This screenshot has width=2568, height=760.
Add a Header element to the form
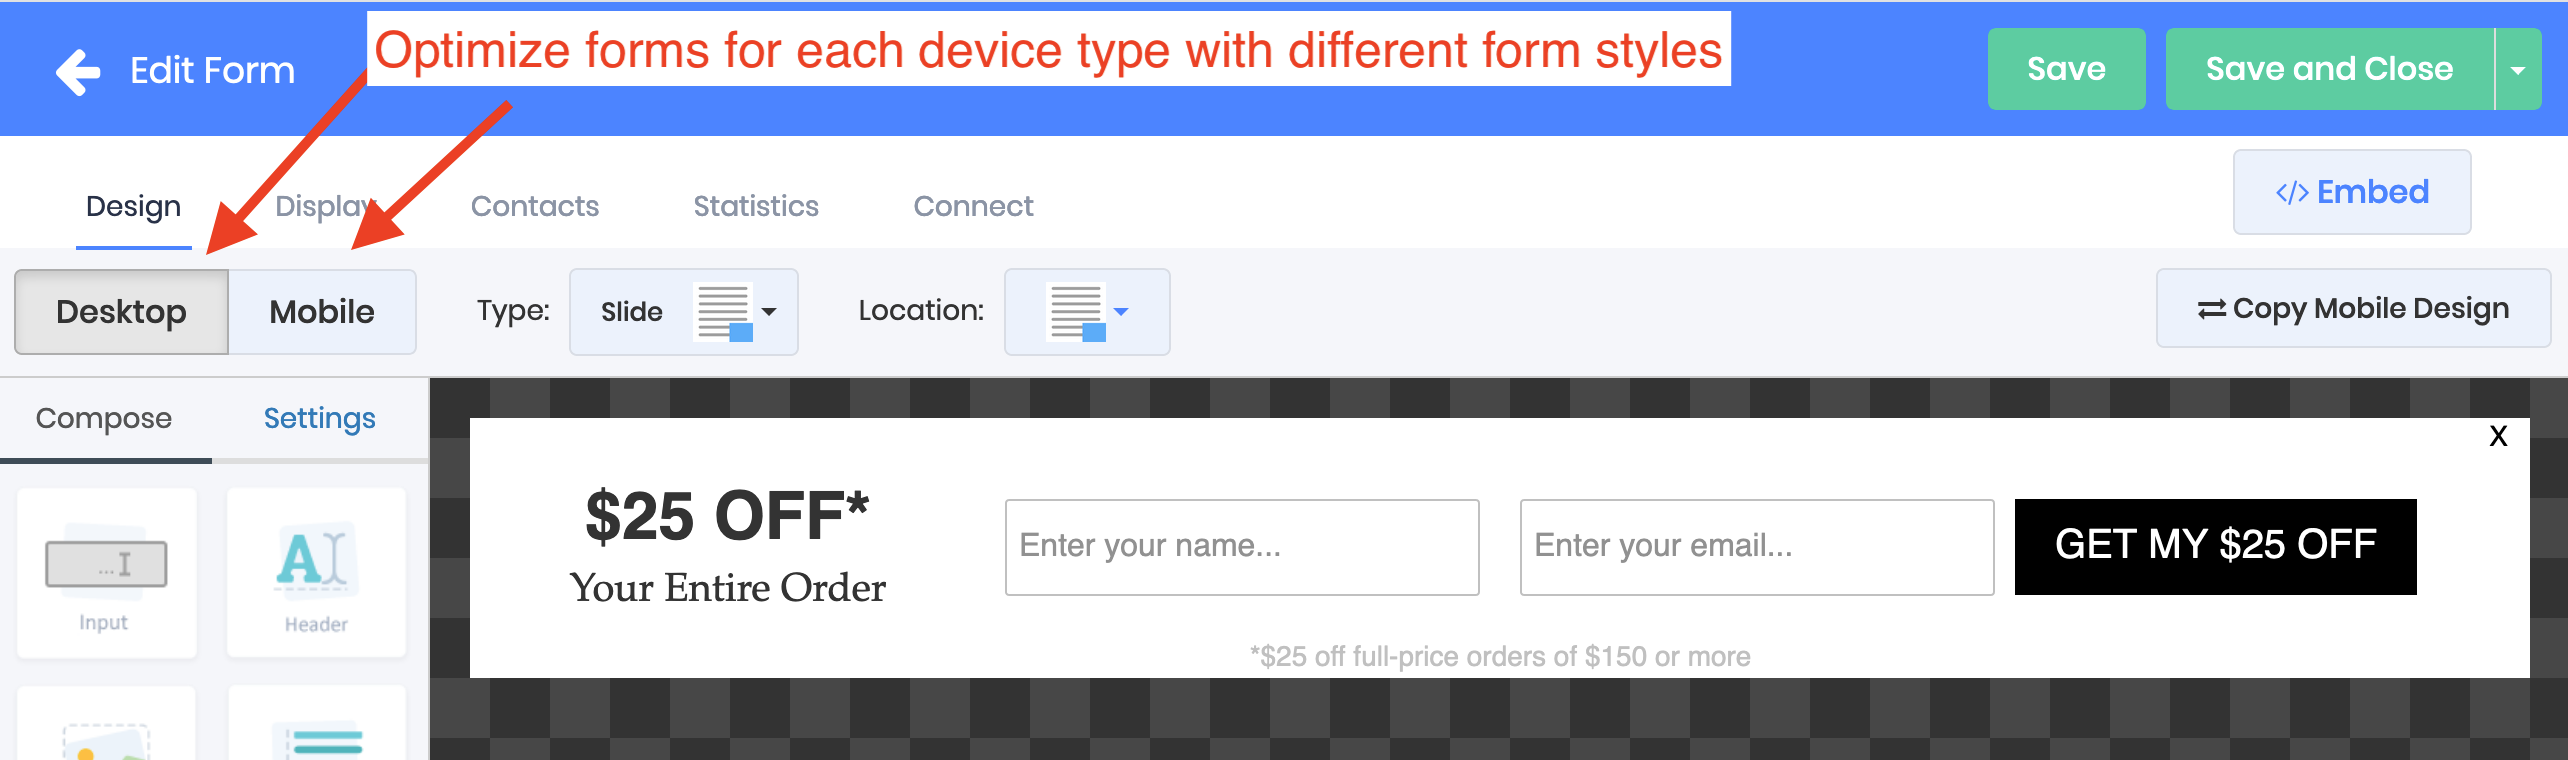[316, 572]
